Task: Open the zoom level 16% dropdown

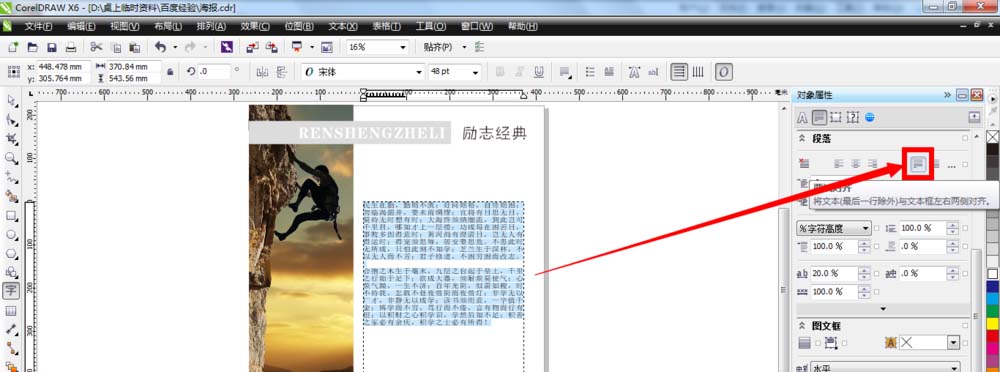Action: click(x=403, y=47)
